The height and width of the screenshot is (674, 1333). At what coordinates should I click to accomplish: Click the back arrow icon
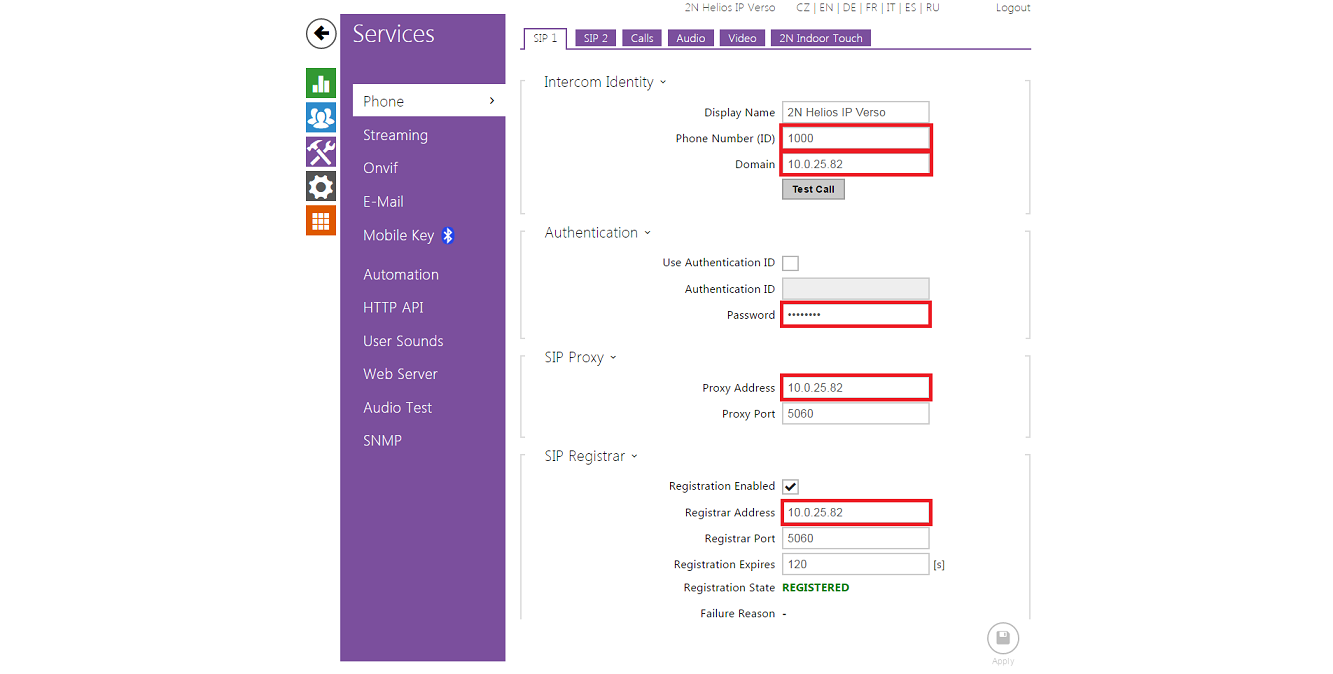tap(320, 33)
